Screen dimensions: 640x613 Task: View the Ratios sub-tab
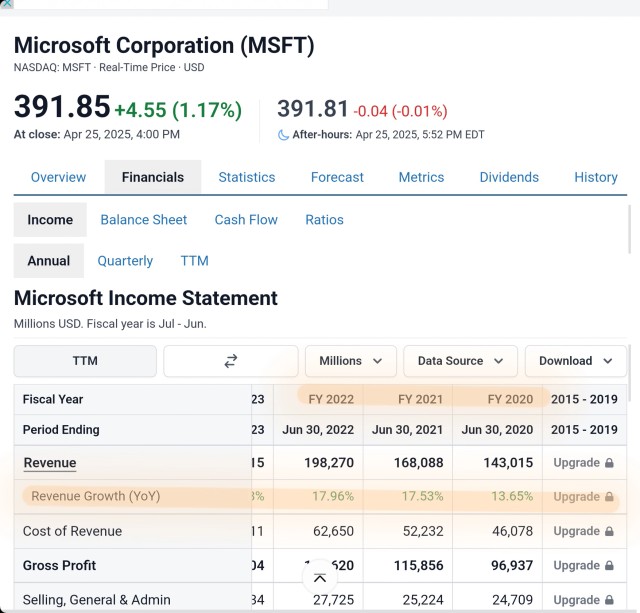[x=324, y=220]
